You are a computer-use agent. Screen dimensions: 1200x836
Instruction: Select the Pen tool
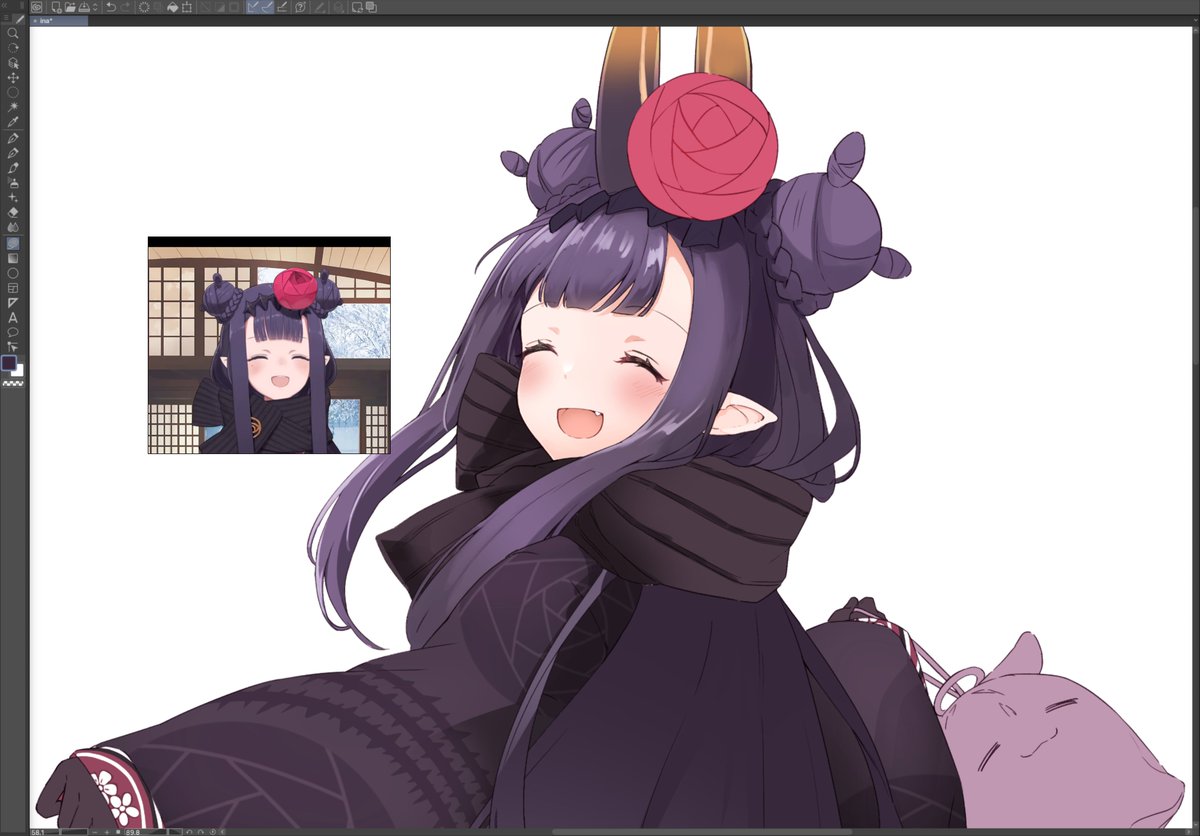click(13, 138)
